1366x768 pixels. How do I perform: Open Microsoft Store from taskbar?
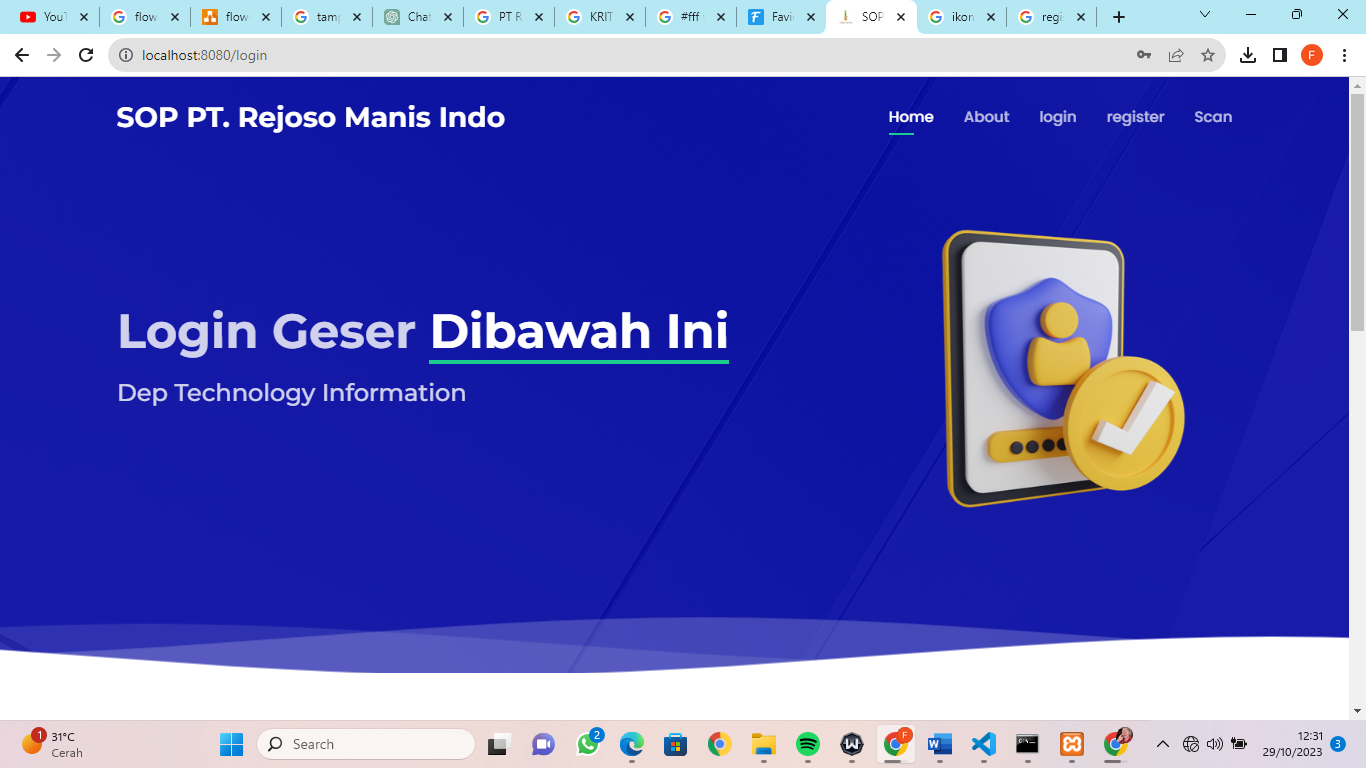(675, 744)
